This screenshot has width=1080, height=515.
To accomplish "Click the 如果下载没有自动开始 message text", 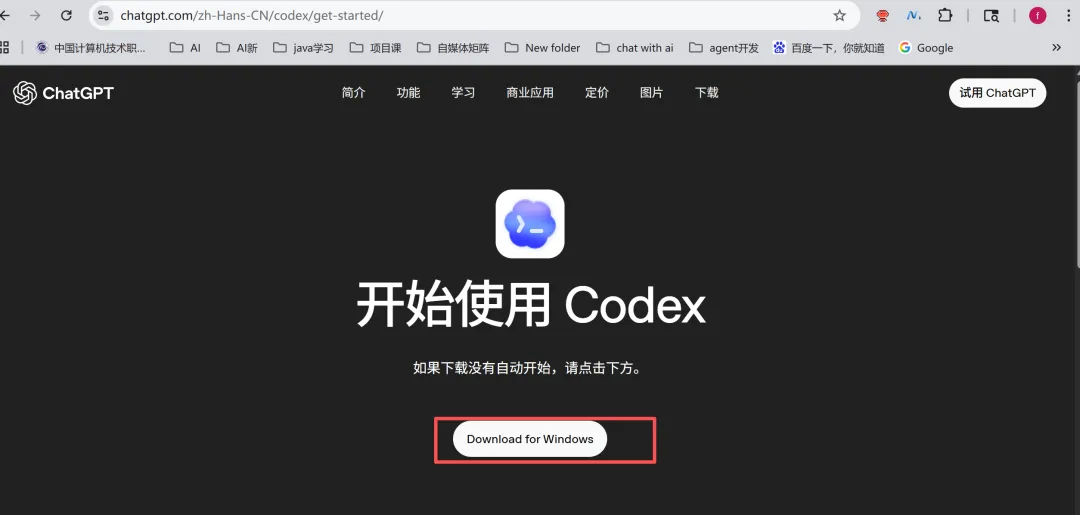I will [530, 368].
